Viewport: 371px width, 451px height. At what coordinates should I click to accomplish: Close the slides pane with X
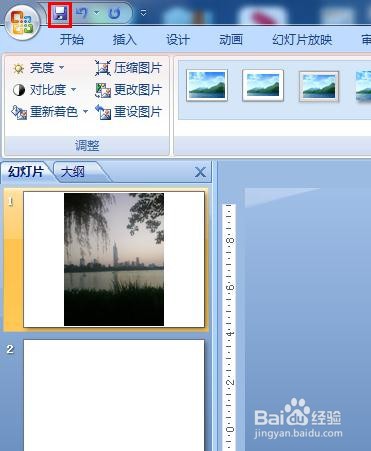pos(200,172)
